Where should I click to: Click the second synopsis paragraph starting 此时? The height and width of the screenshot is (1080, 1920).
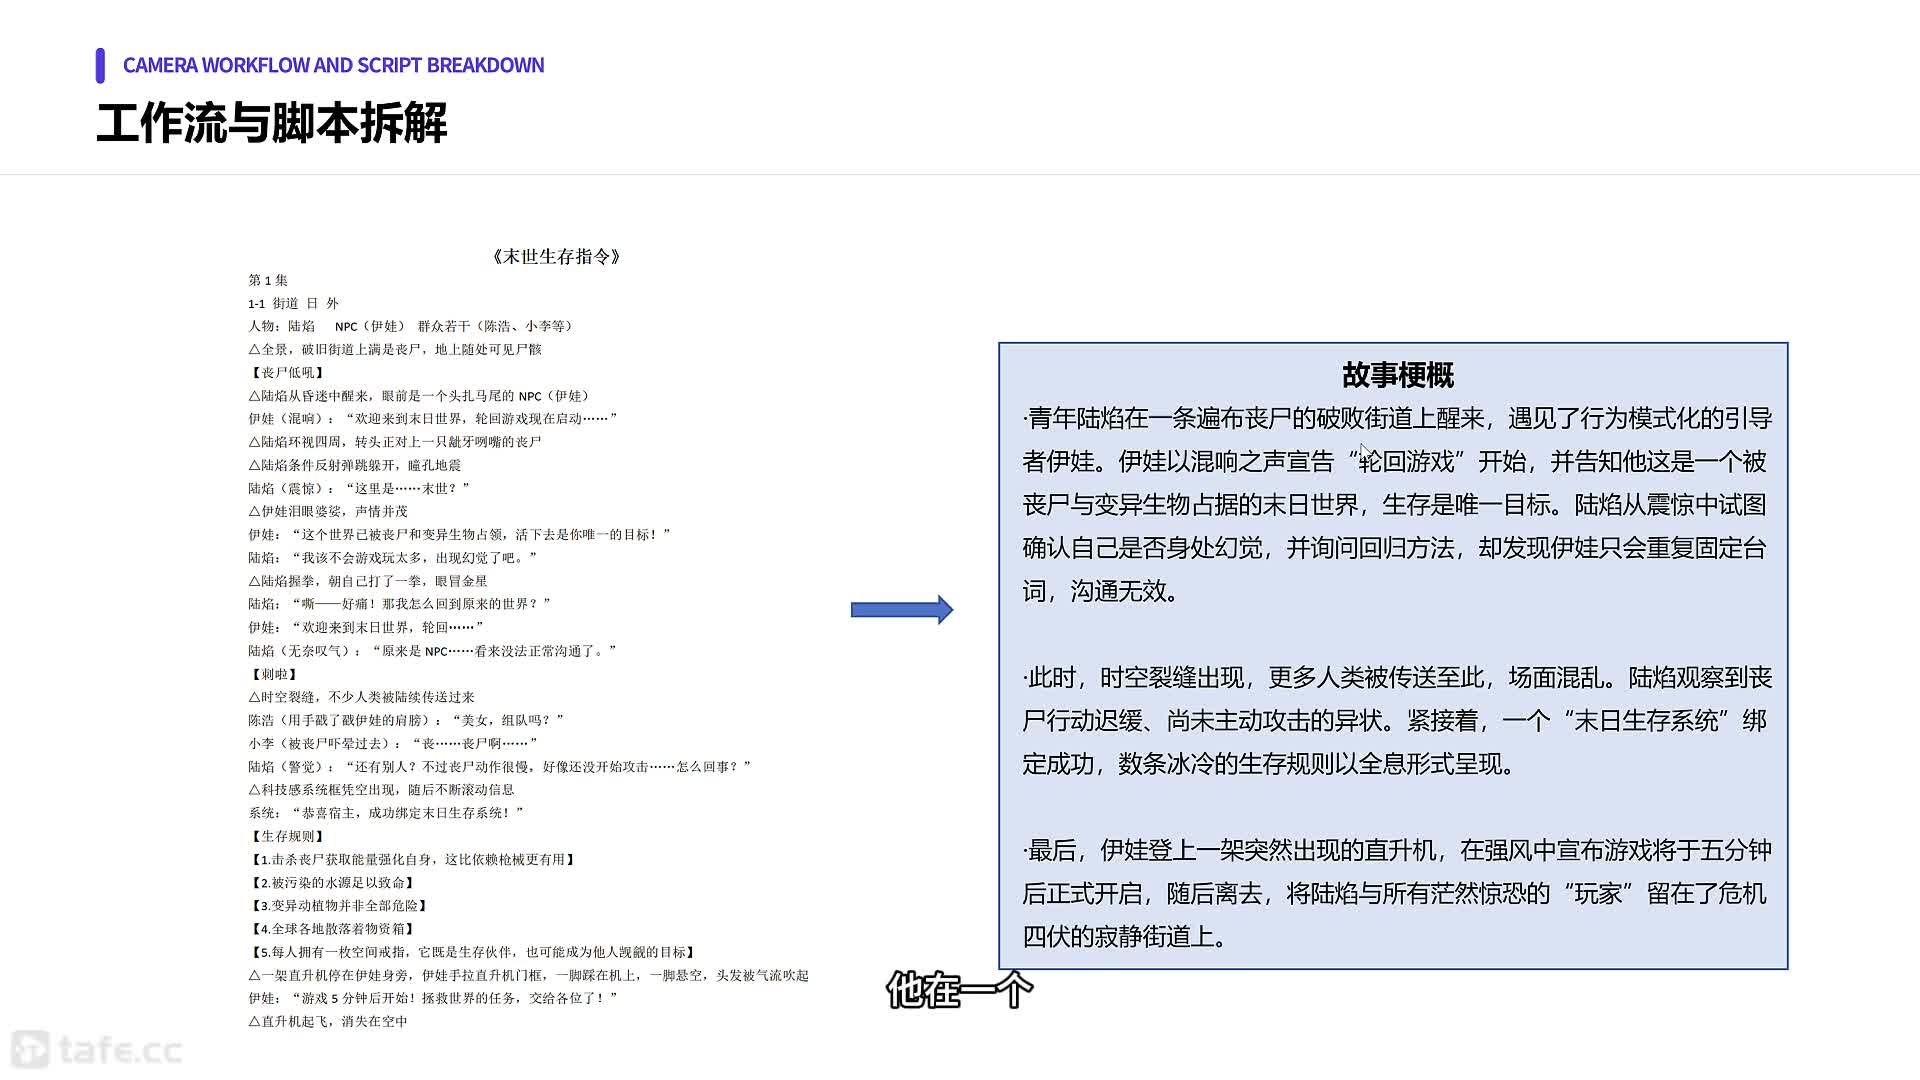point(1395,720)
